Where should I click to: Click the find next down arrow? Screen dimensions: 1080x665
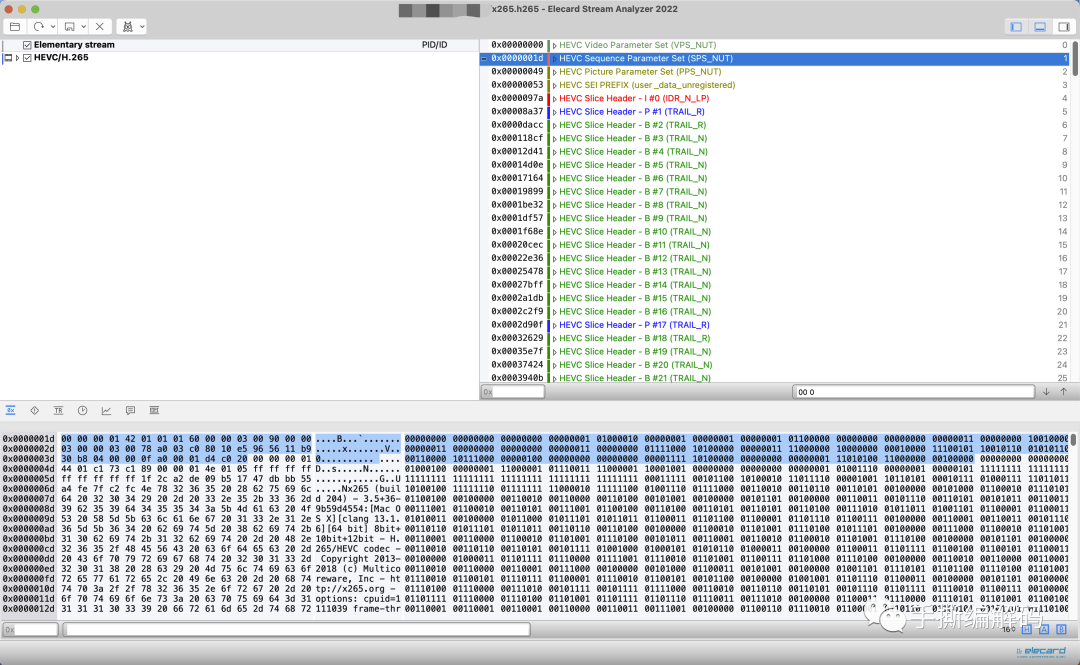pos(1046,392)
